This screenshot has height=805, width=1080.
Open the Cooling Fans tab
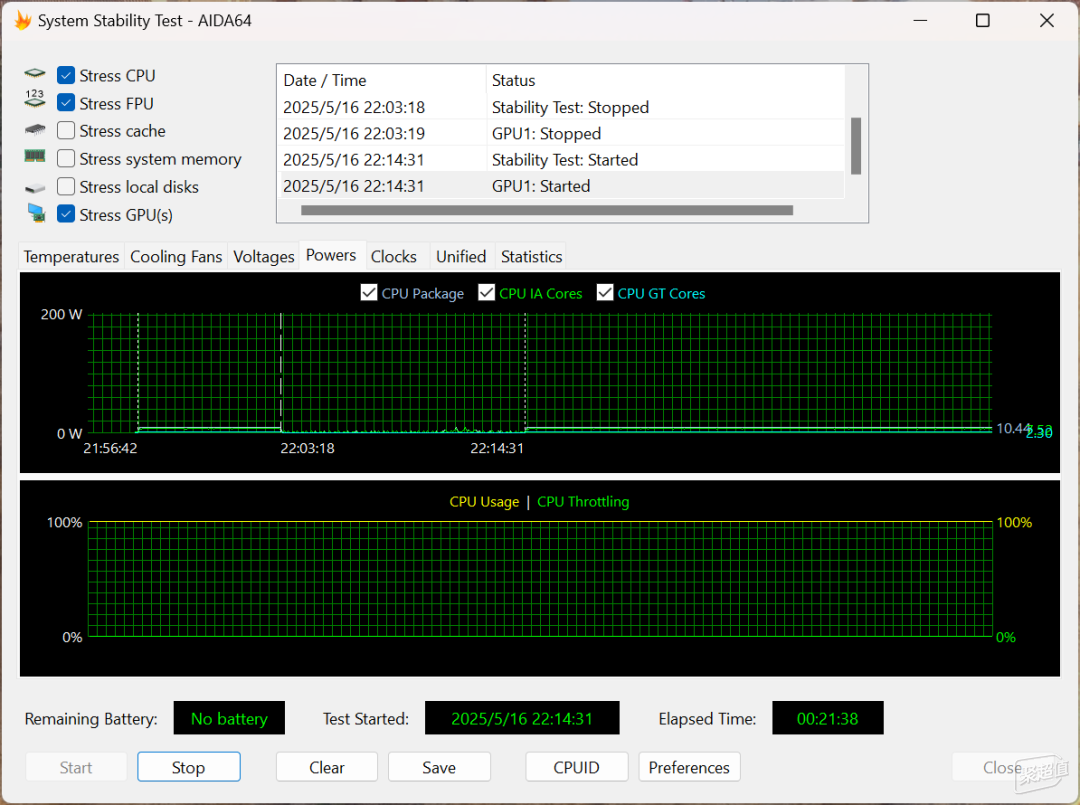pyautogui.click(x=176, y=257)
